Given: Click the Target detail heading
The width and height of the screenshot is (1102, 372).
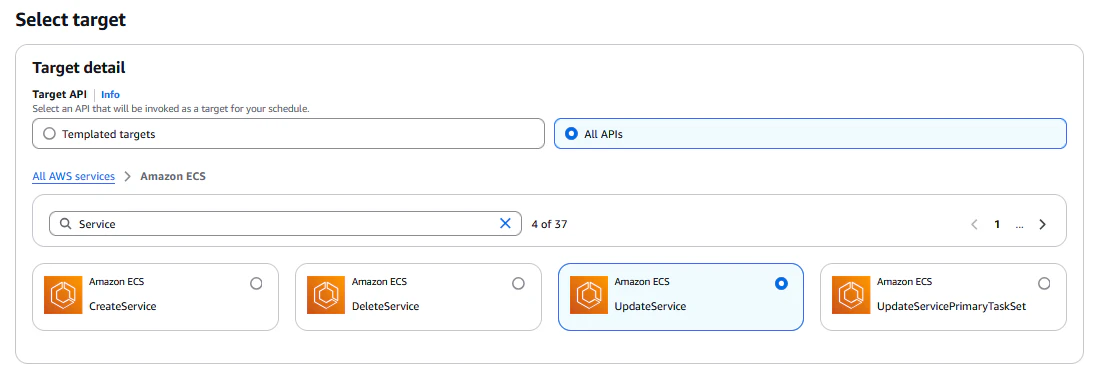Looking at the screenshot, I should point(79,68).
